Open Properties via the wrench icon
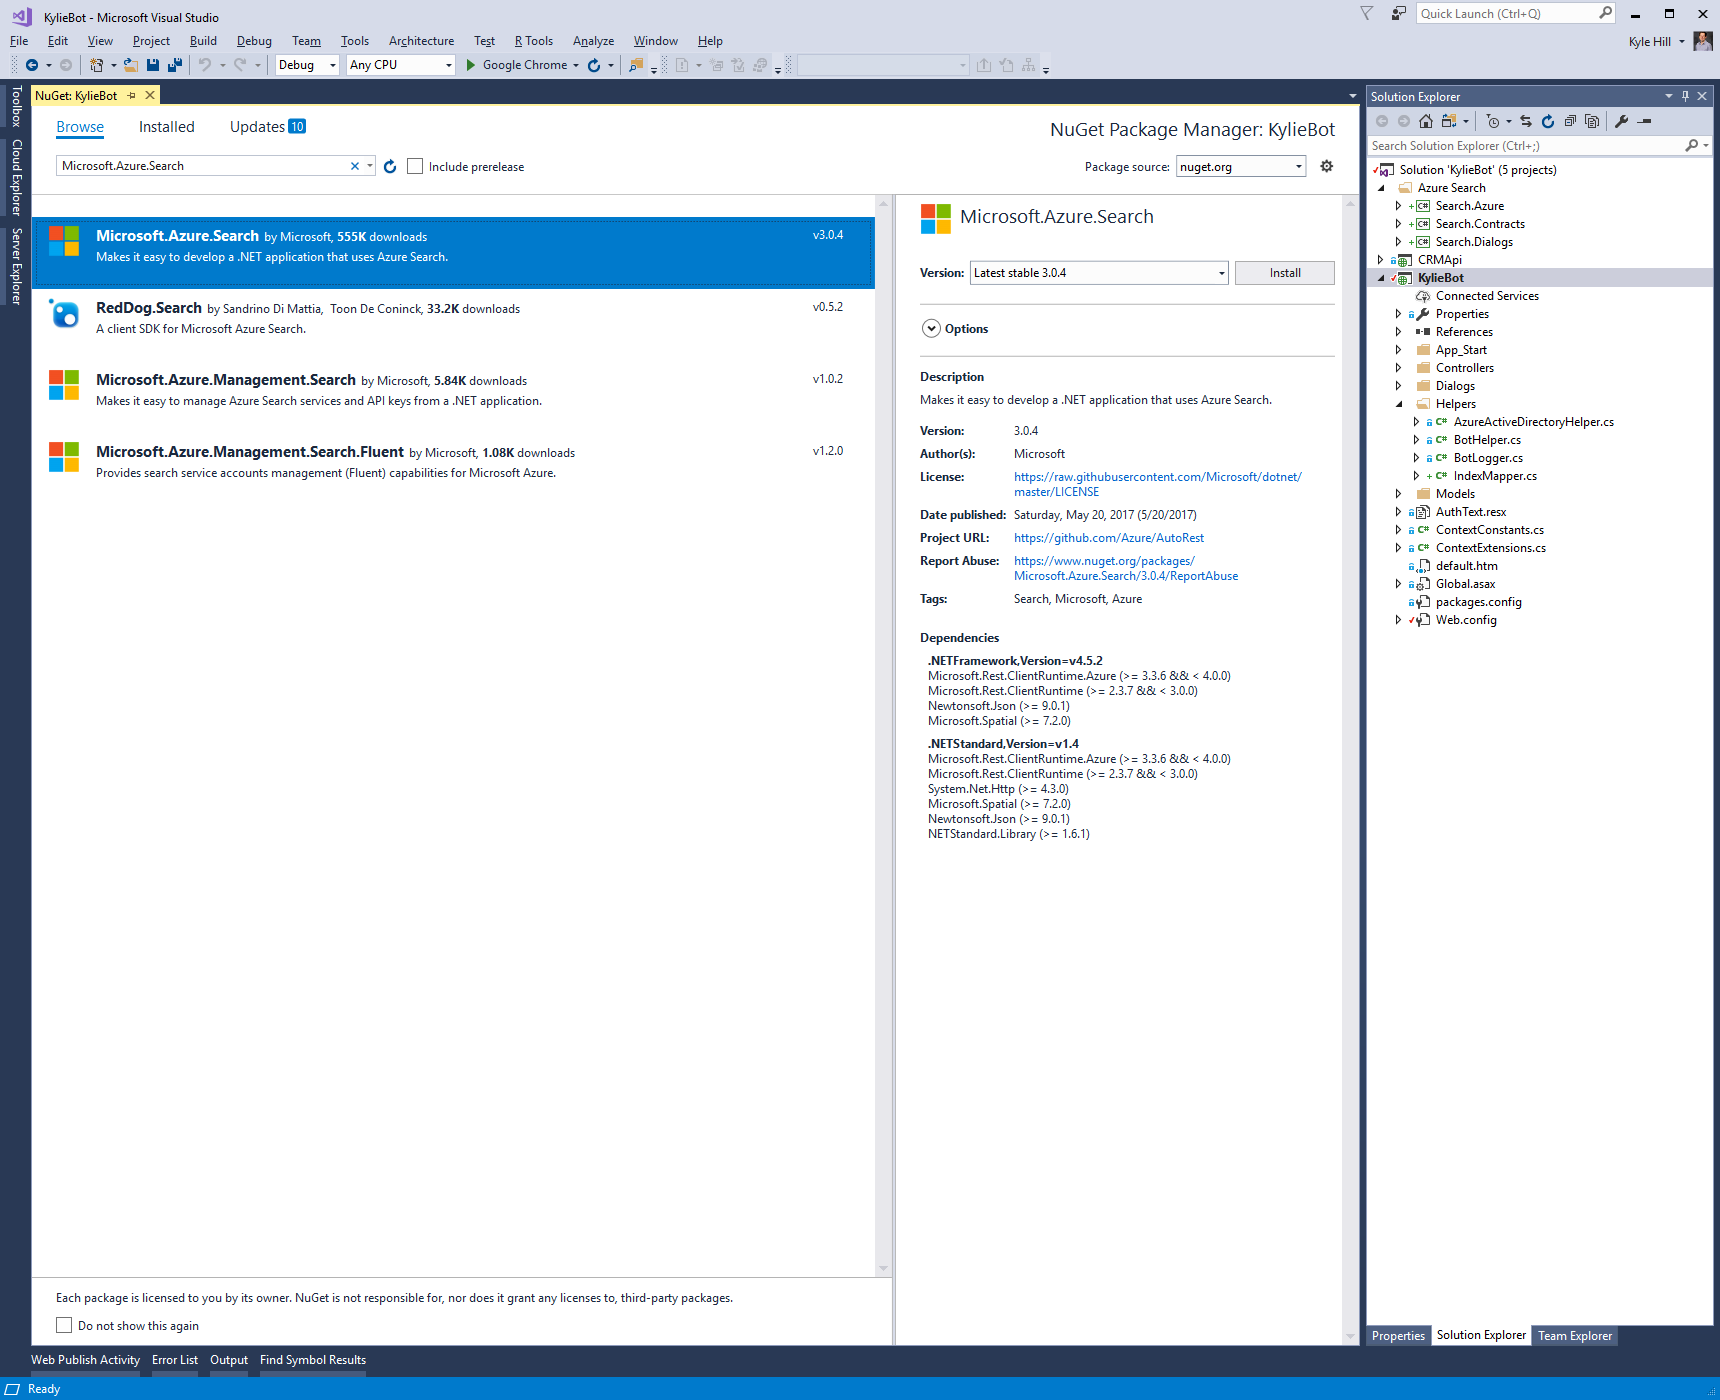The width and height of the screenshot is (1720, 1400). (1621, 121)
